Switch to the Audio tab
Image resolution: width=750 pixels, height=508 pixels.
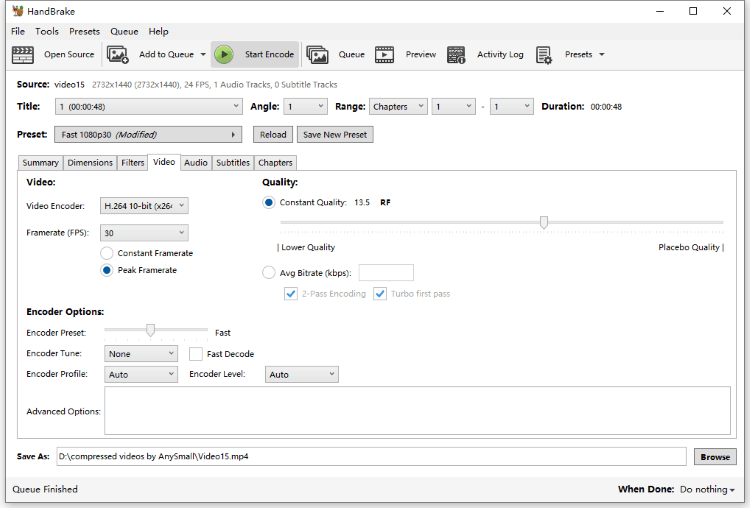tap(196, 163)
